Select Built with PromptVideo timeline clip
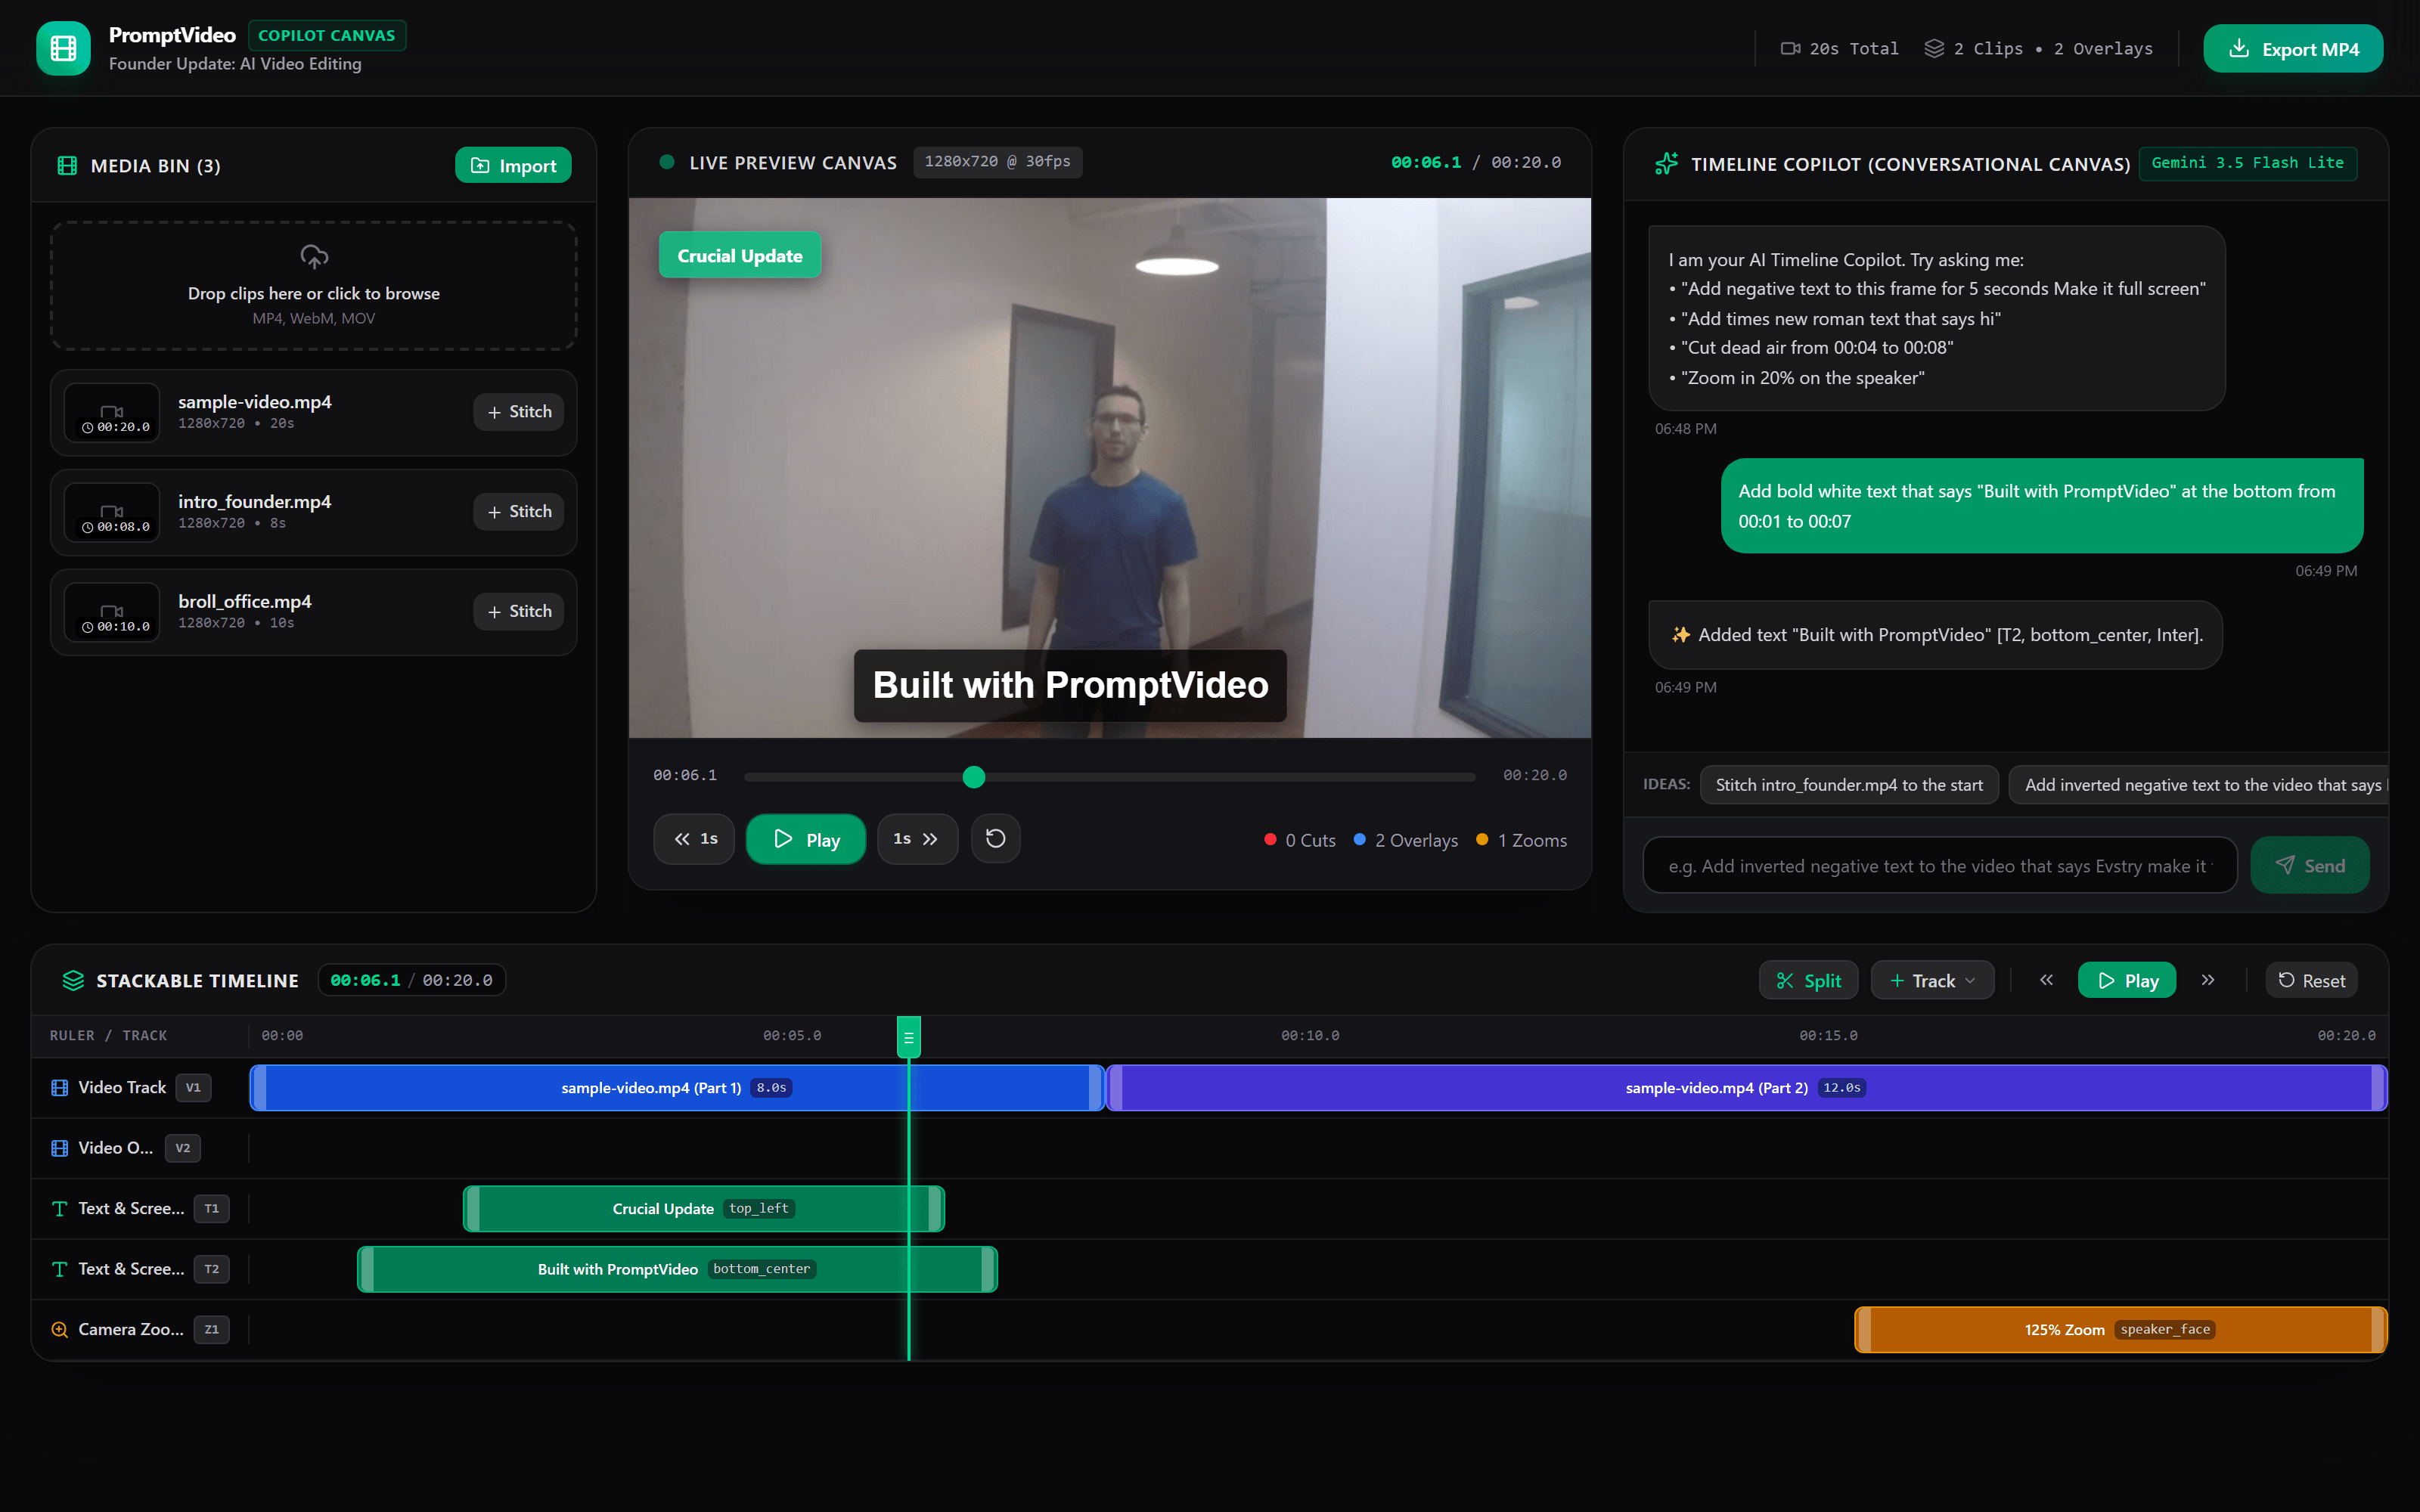Screen dimensions: 2420x1512 [x=677, y=1269]
